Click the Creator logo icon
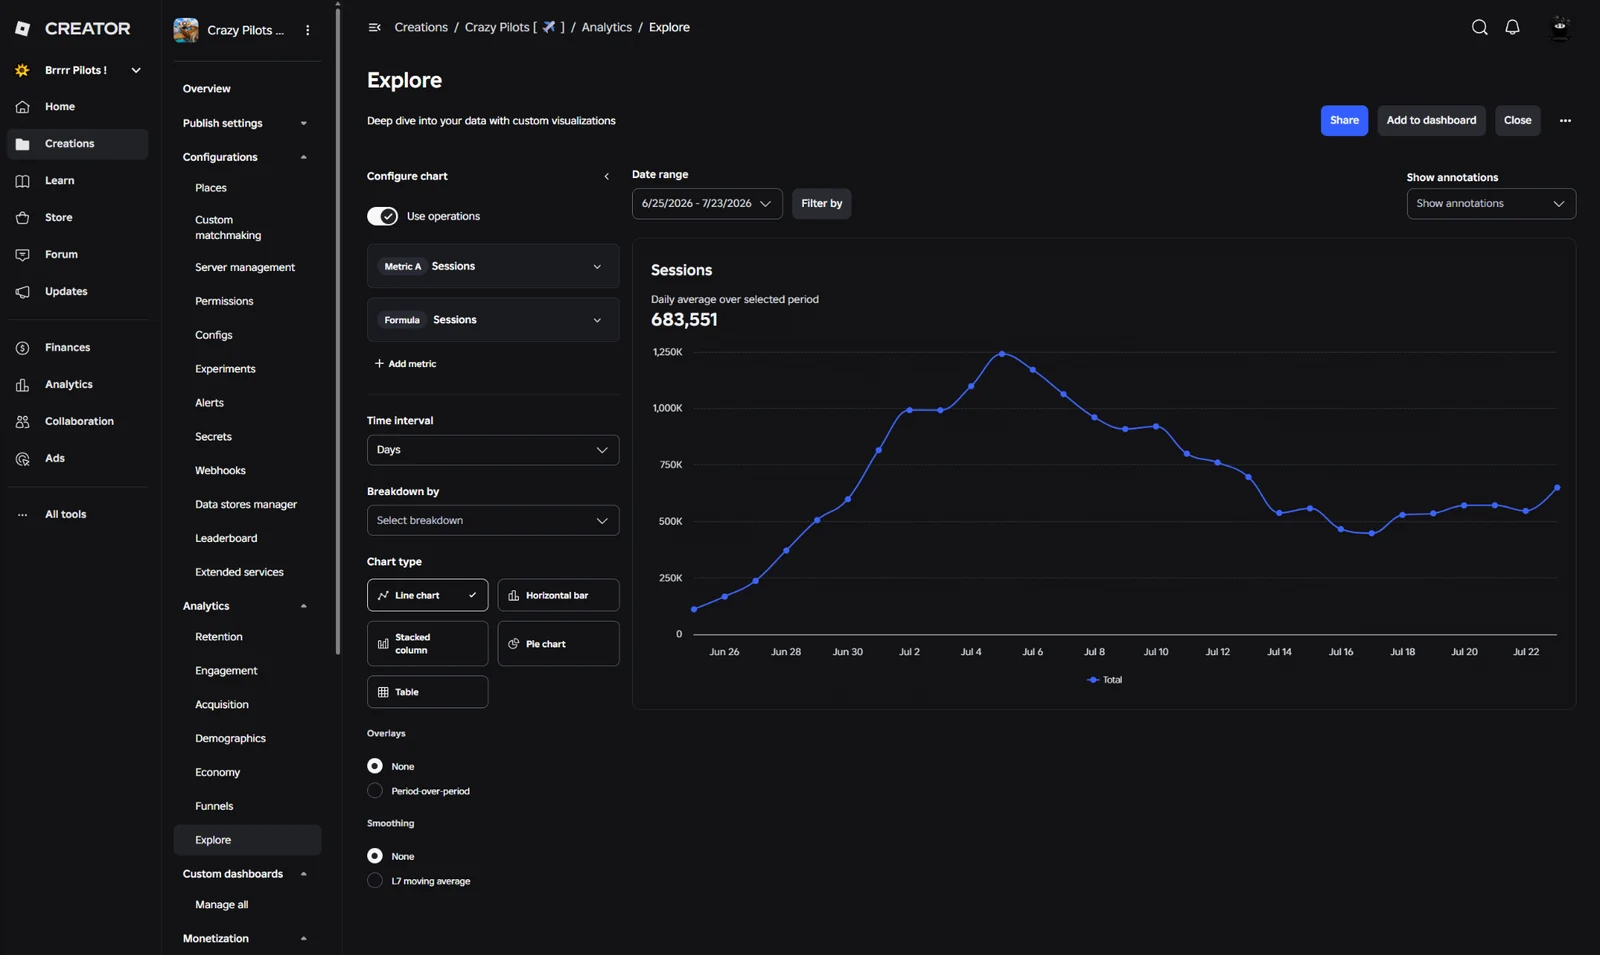Image resolution: width=1600 pixels, height=955 pixels. 22,29
